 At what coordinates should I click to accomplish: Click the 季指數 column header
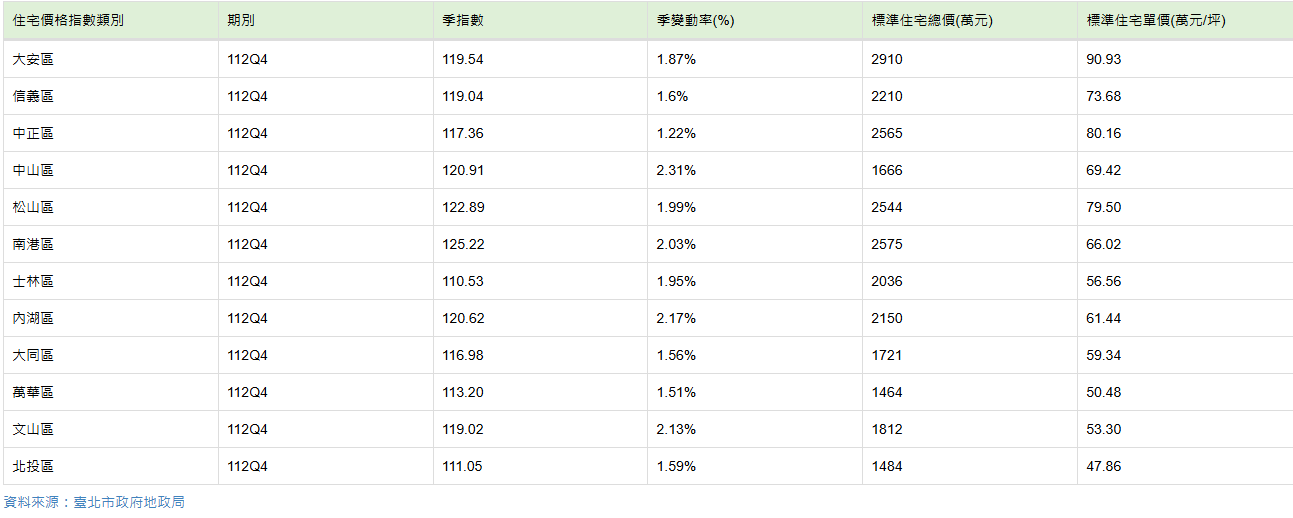pyautogui.click(x=463, y=21)
